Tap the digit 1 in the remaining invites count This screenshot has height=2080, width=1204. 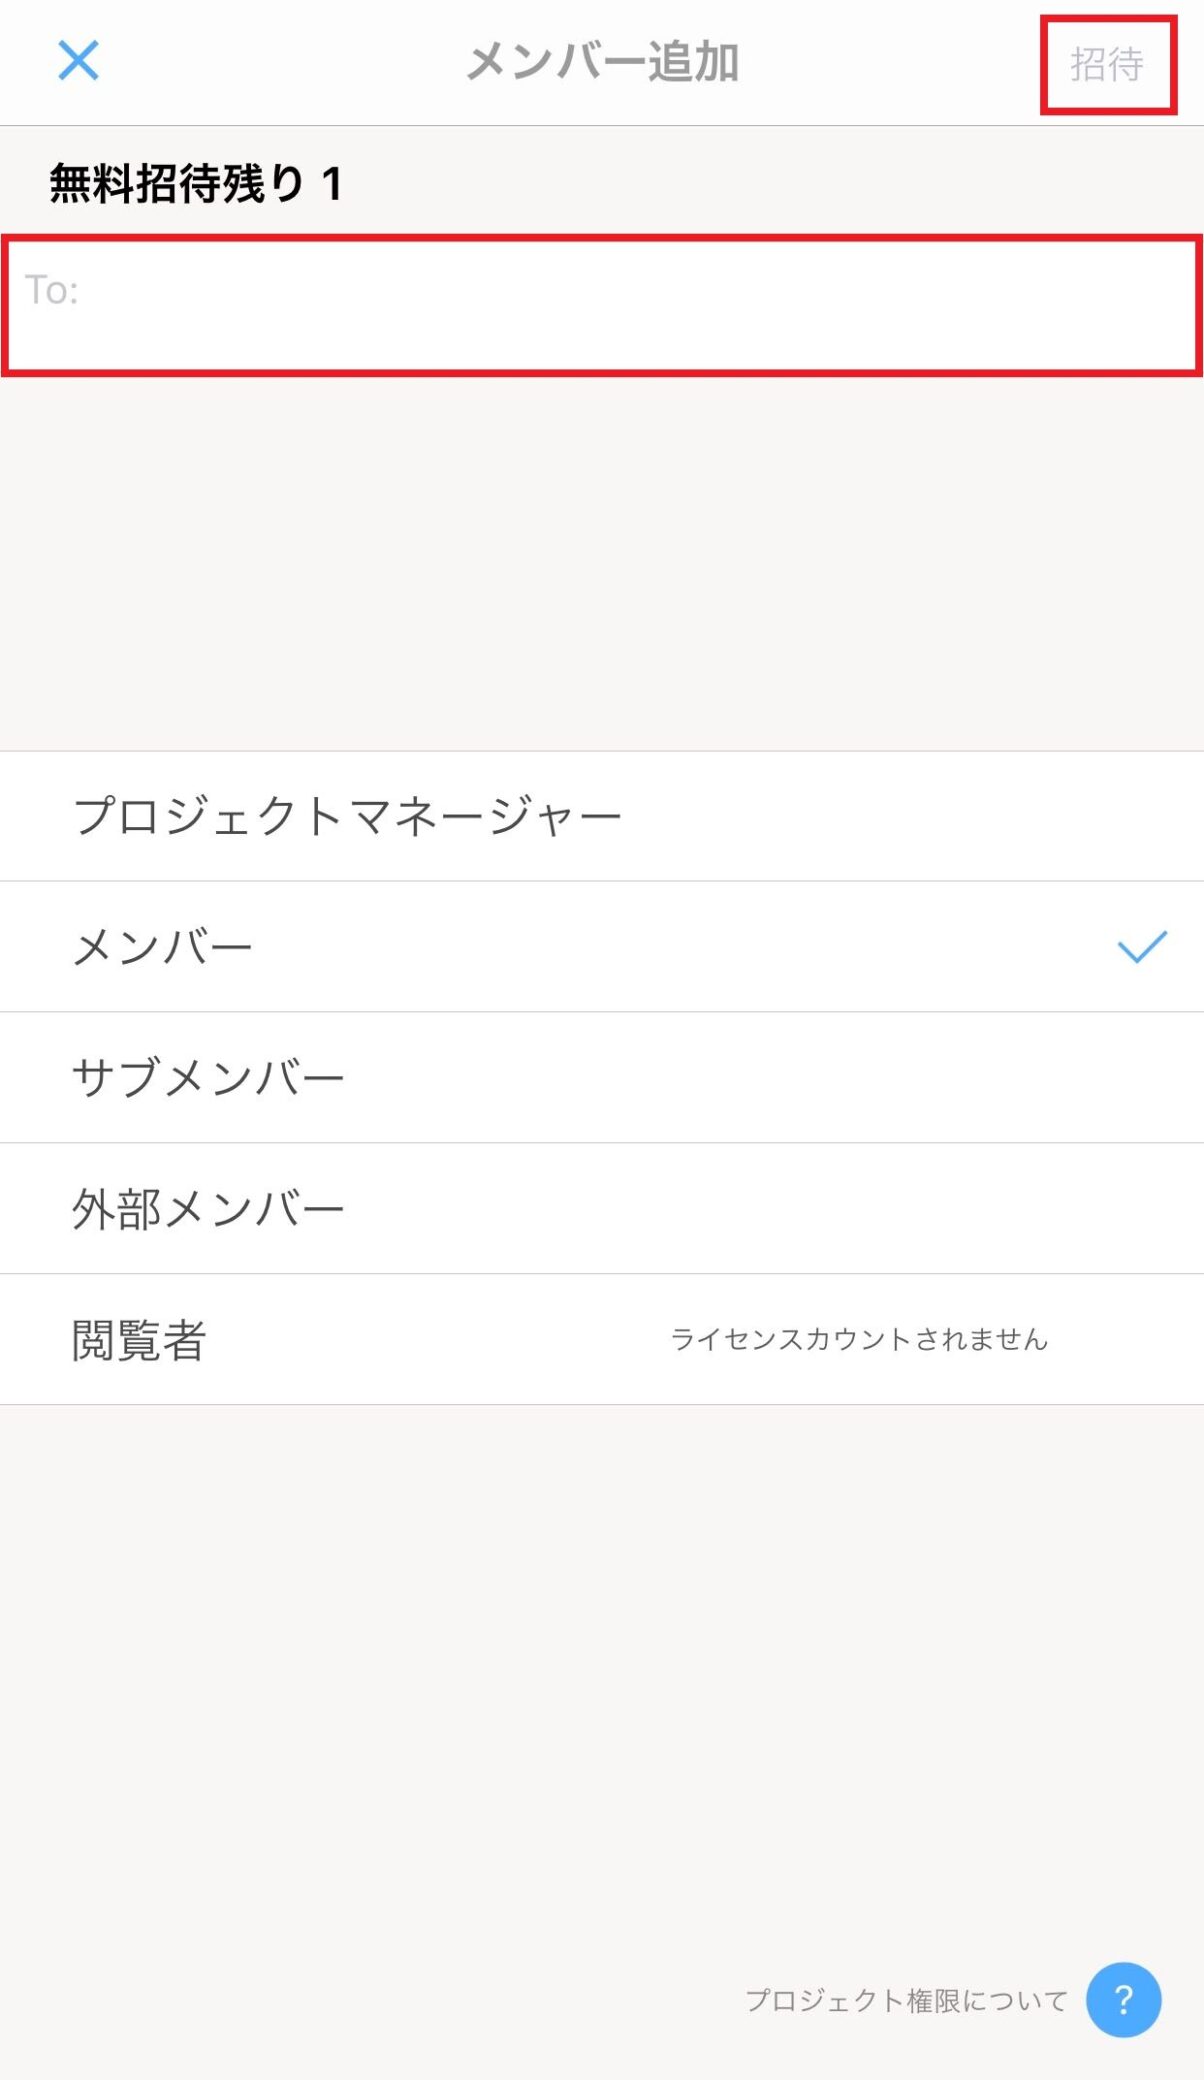tap(332, 184)
